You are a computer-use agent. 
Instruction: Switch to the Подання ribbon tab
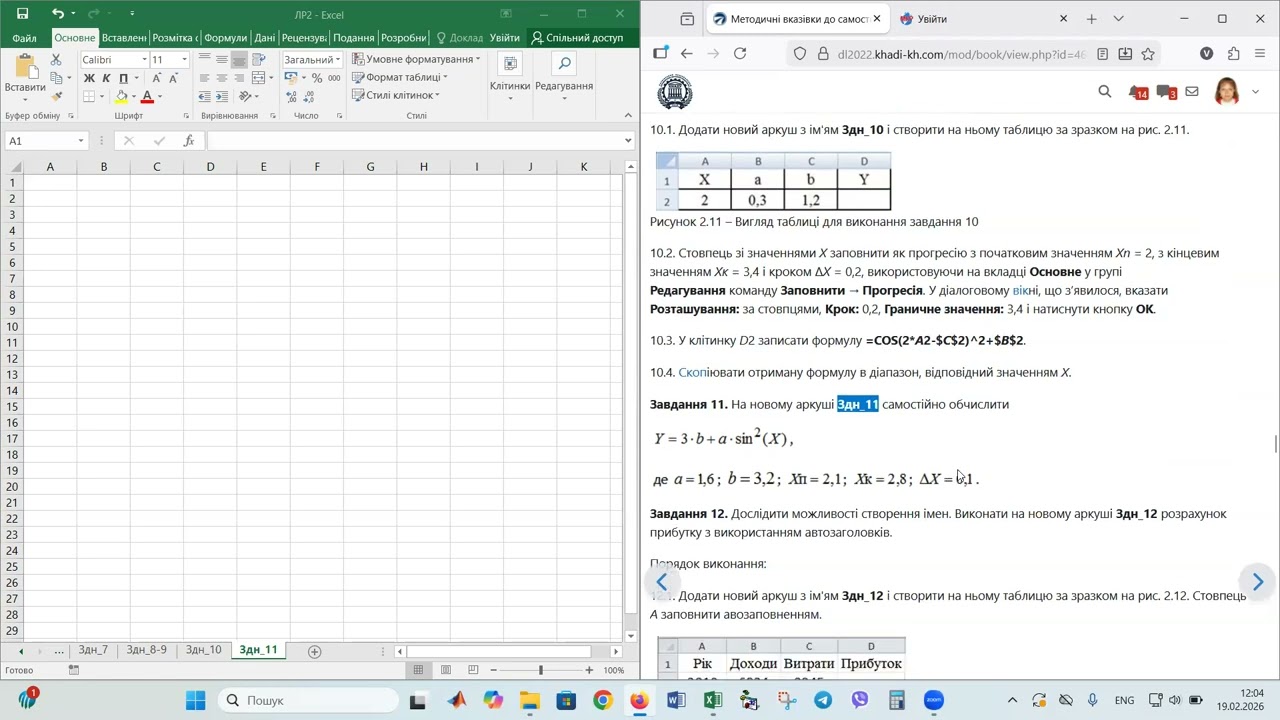(x=354, y=38)
